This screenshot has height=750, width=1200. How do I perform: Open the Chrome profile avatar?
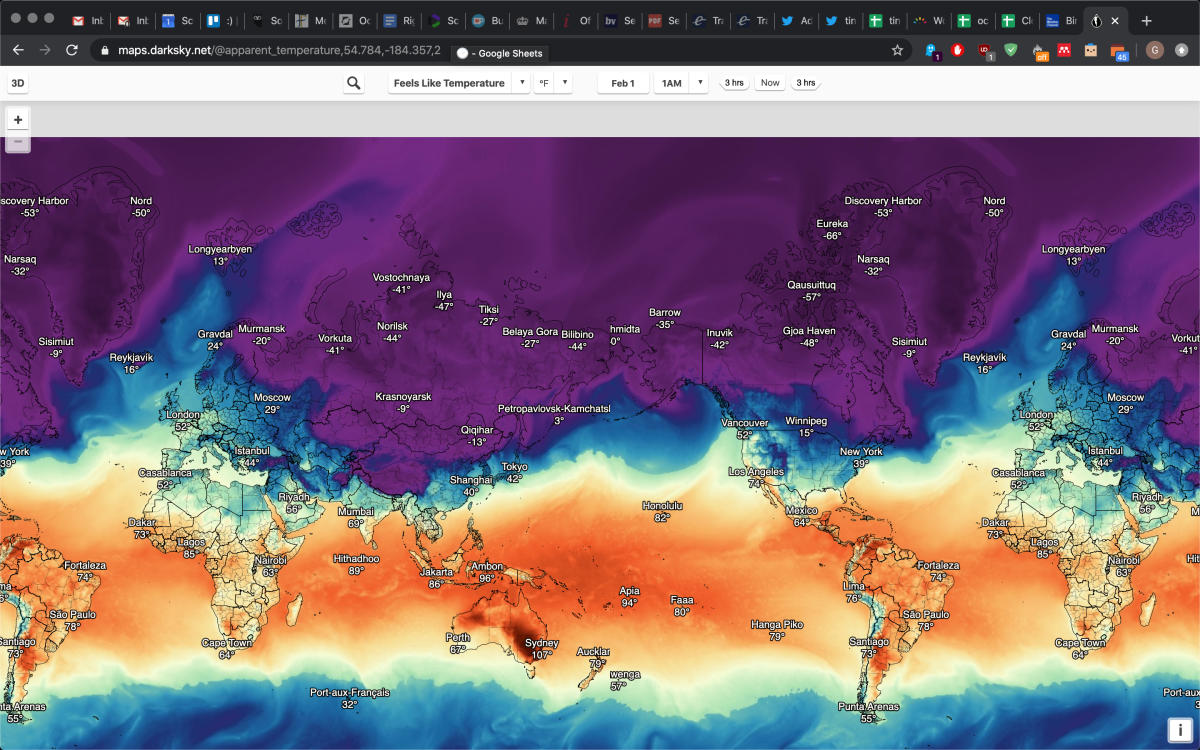(x=1154, y=50)
